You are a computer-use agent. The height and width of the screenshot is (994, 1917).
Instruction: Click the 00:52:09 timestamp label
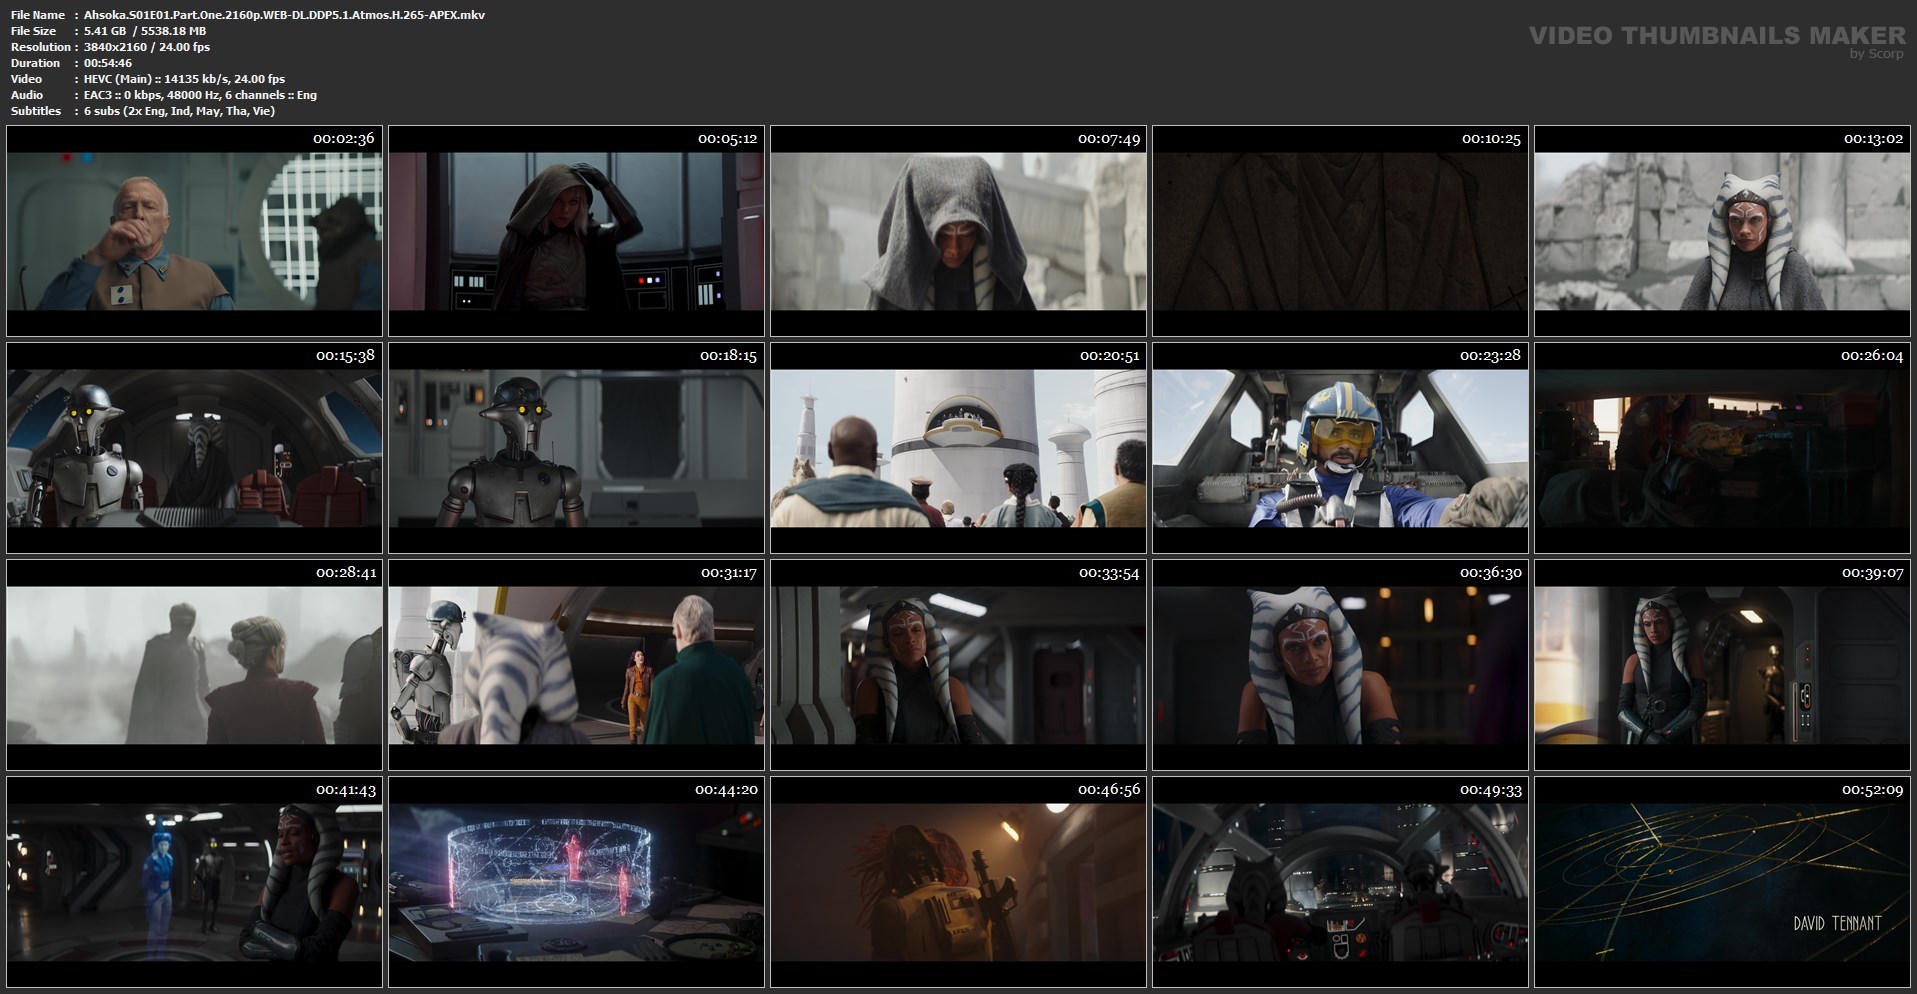1872,790
